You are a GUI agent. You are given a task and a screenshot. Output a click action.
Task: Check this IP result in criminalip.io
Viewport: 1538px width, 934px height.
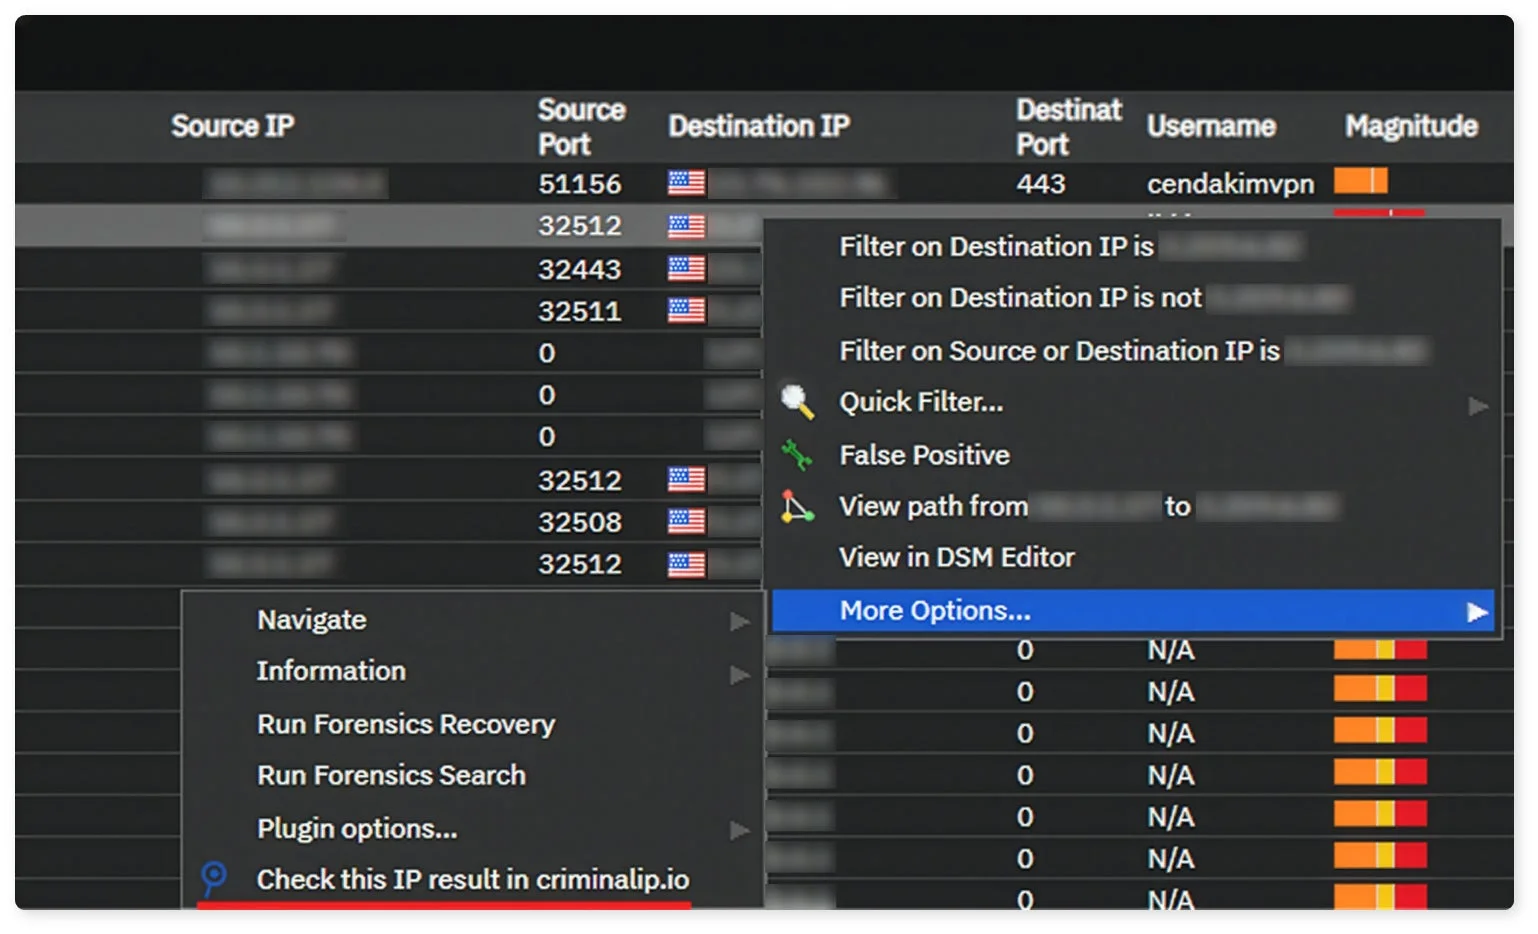(473, 879)
